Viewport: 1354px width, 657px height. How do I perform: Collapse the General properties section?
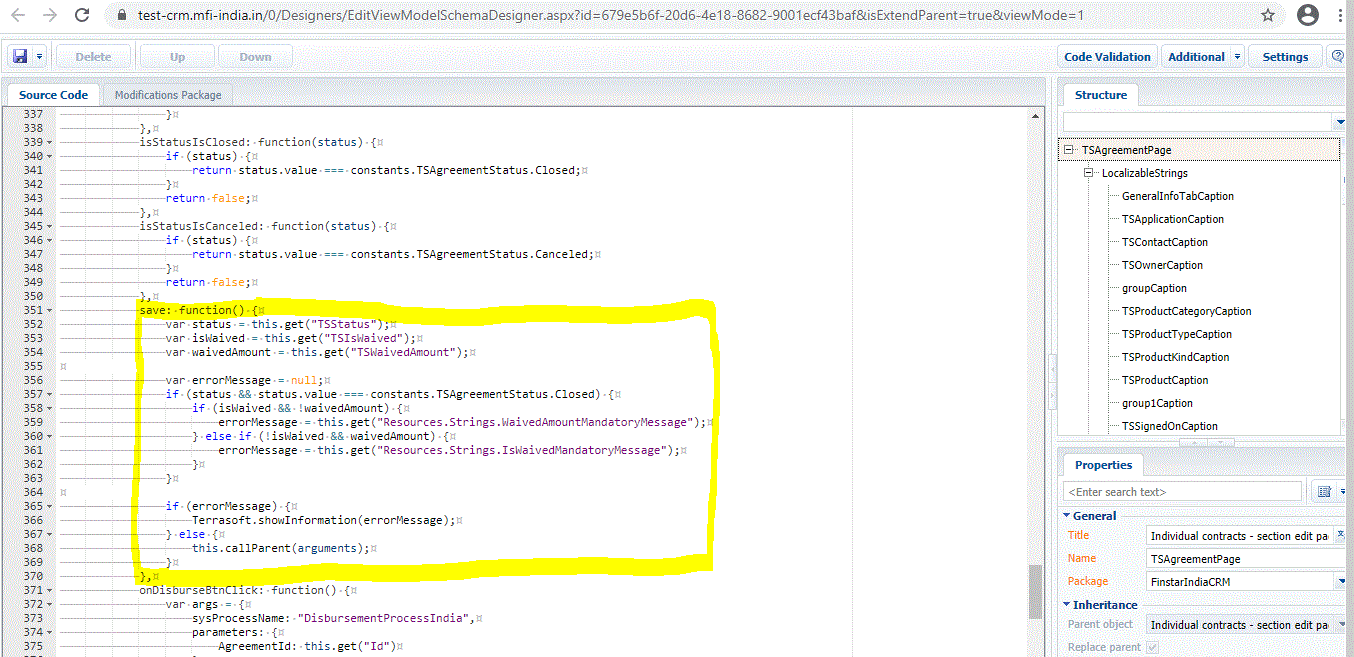point(1066,516)
